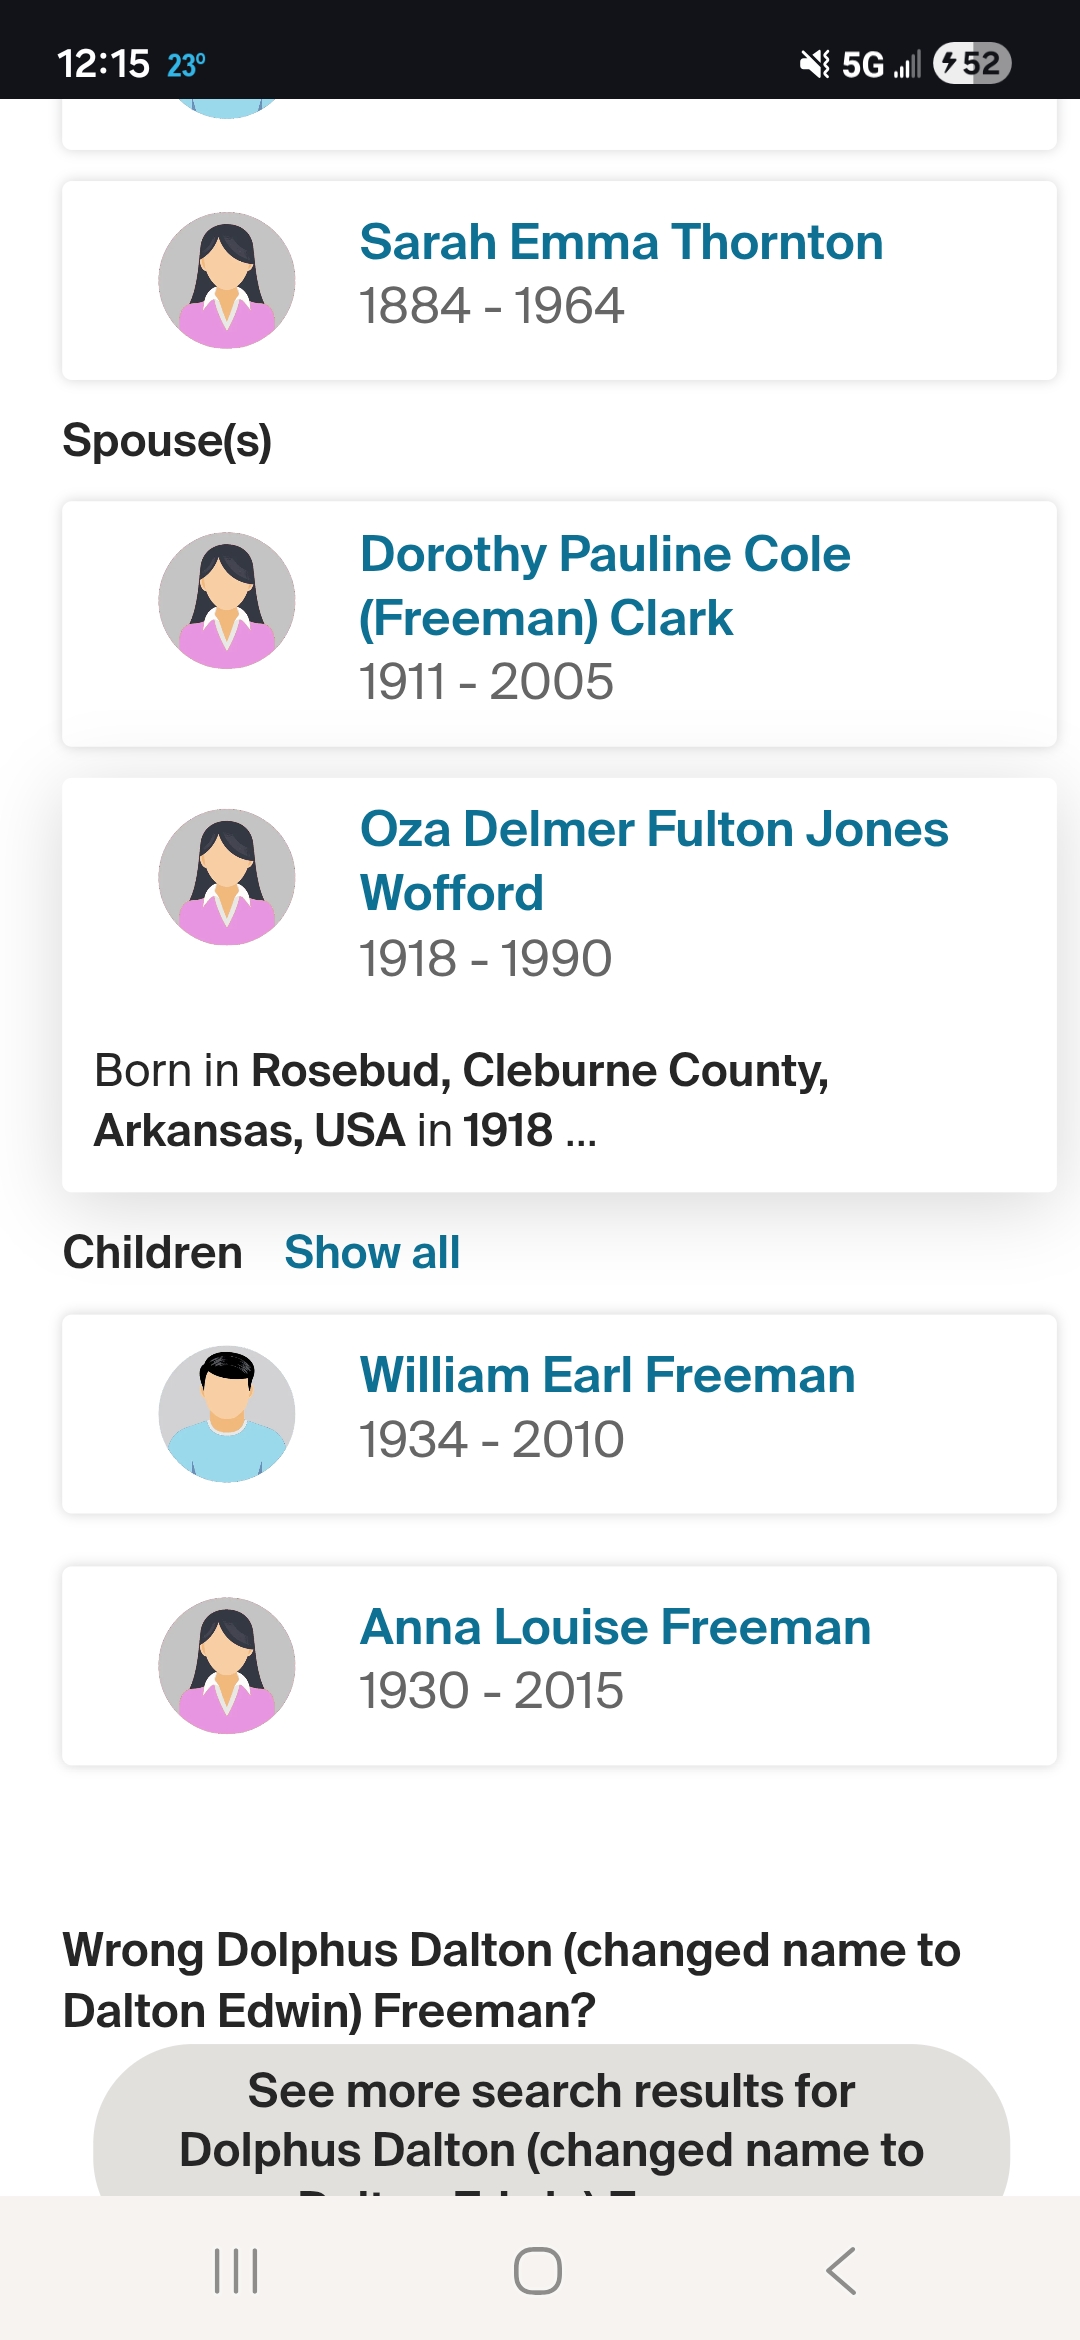Tap the partially visible top card
1080x2340 pixels.
coord(559,125)
